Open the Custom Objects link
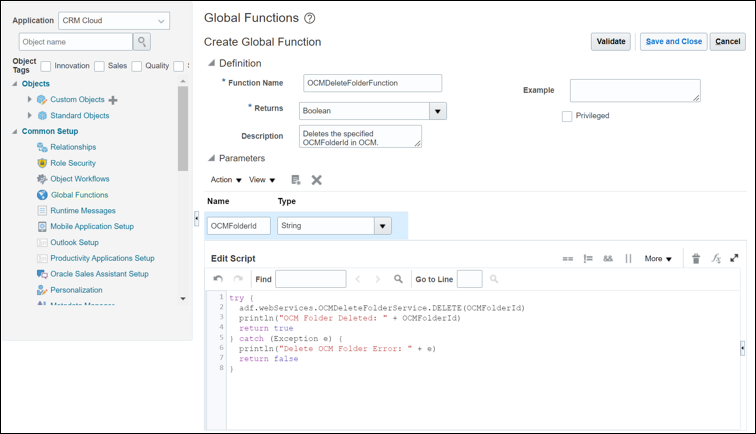 click(77, 99)
